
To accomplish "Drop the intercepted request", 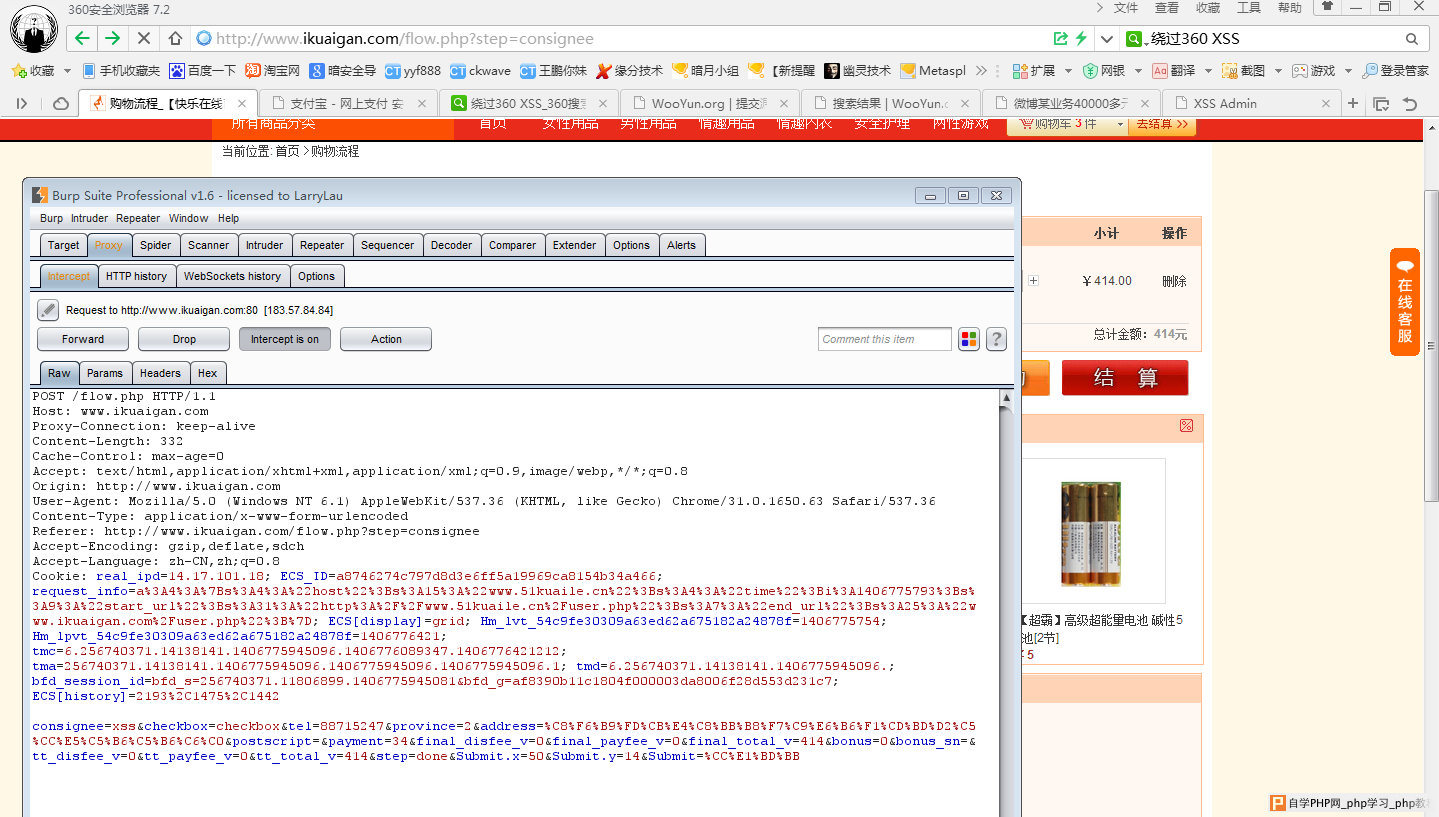I will tap(184, 339).
